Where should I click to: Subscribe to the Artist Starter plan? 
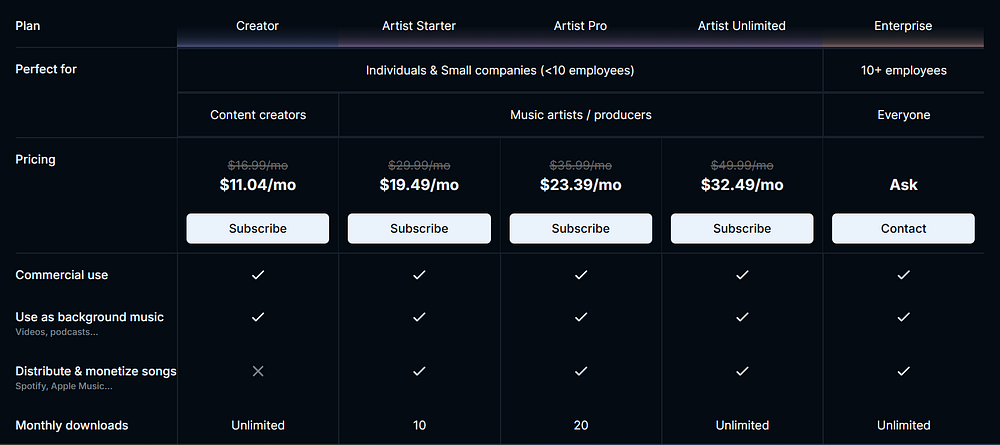click(x=419, y=228)
